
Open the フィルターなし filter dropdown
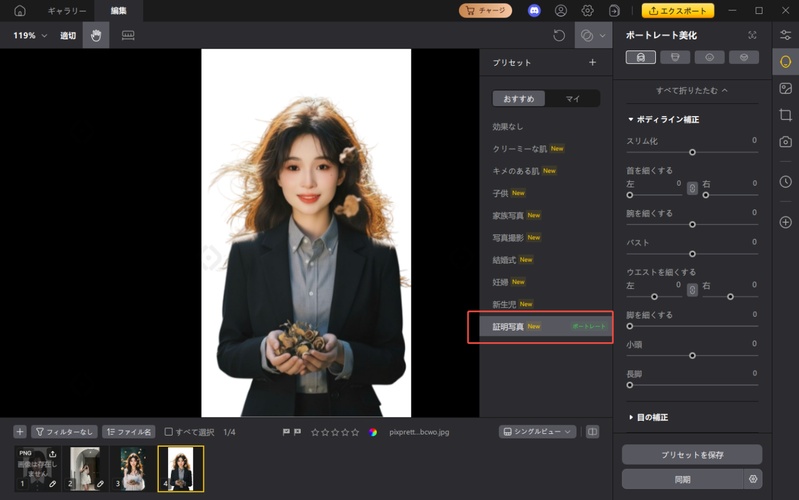65,432
